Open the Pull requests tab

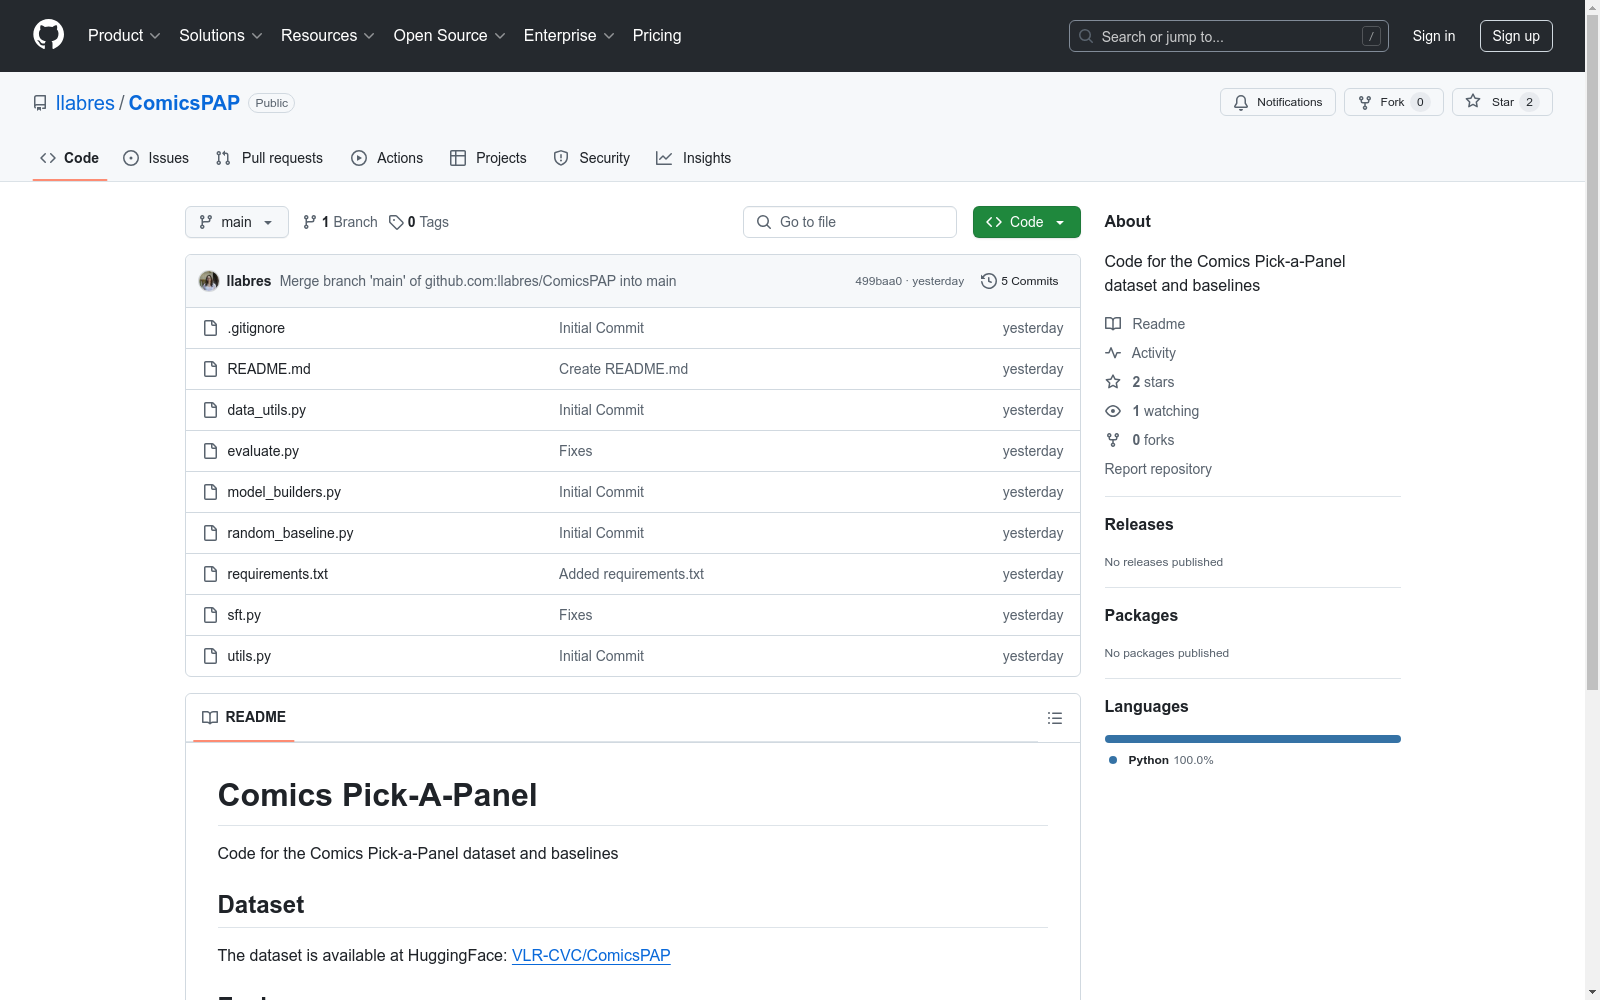pos(269,158)
